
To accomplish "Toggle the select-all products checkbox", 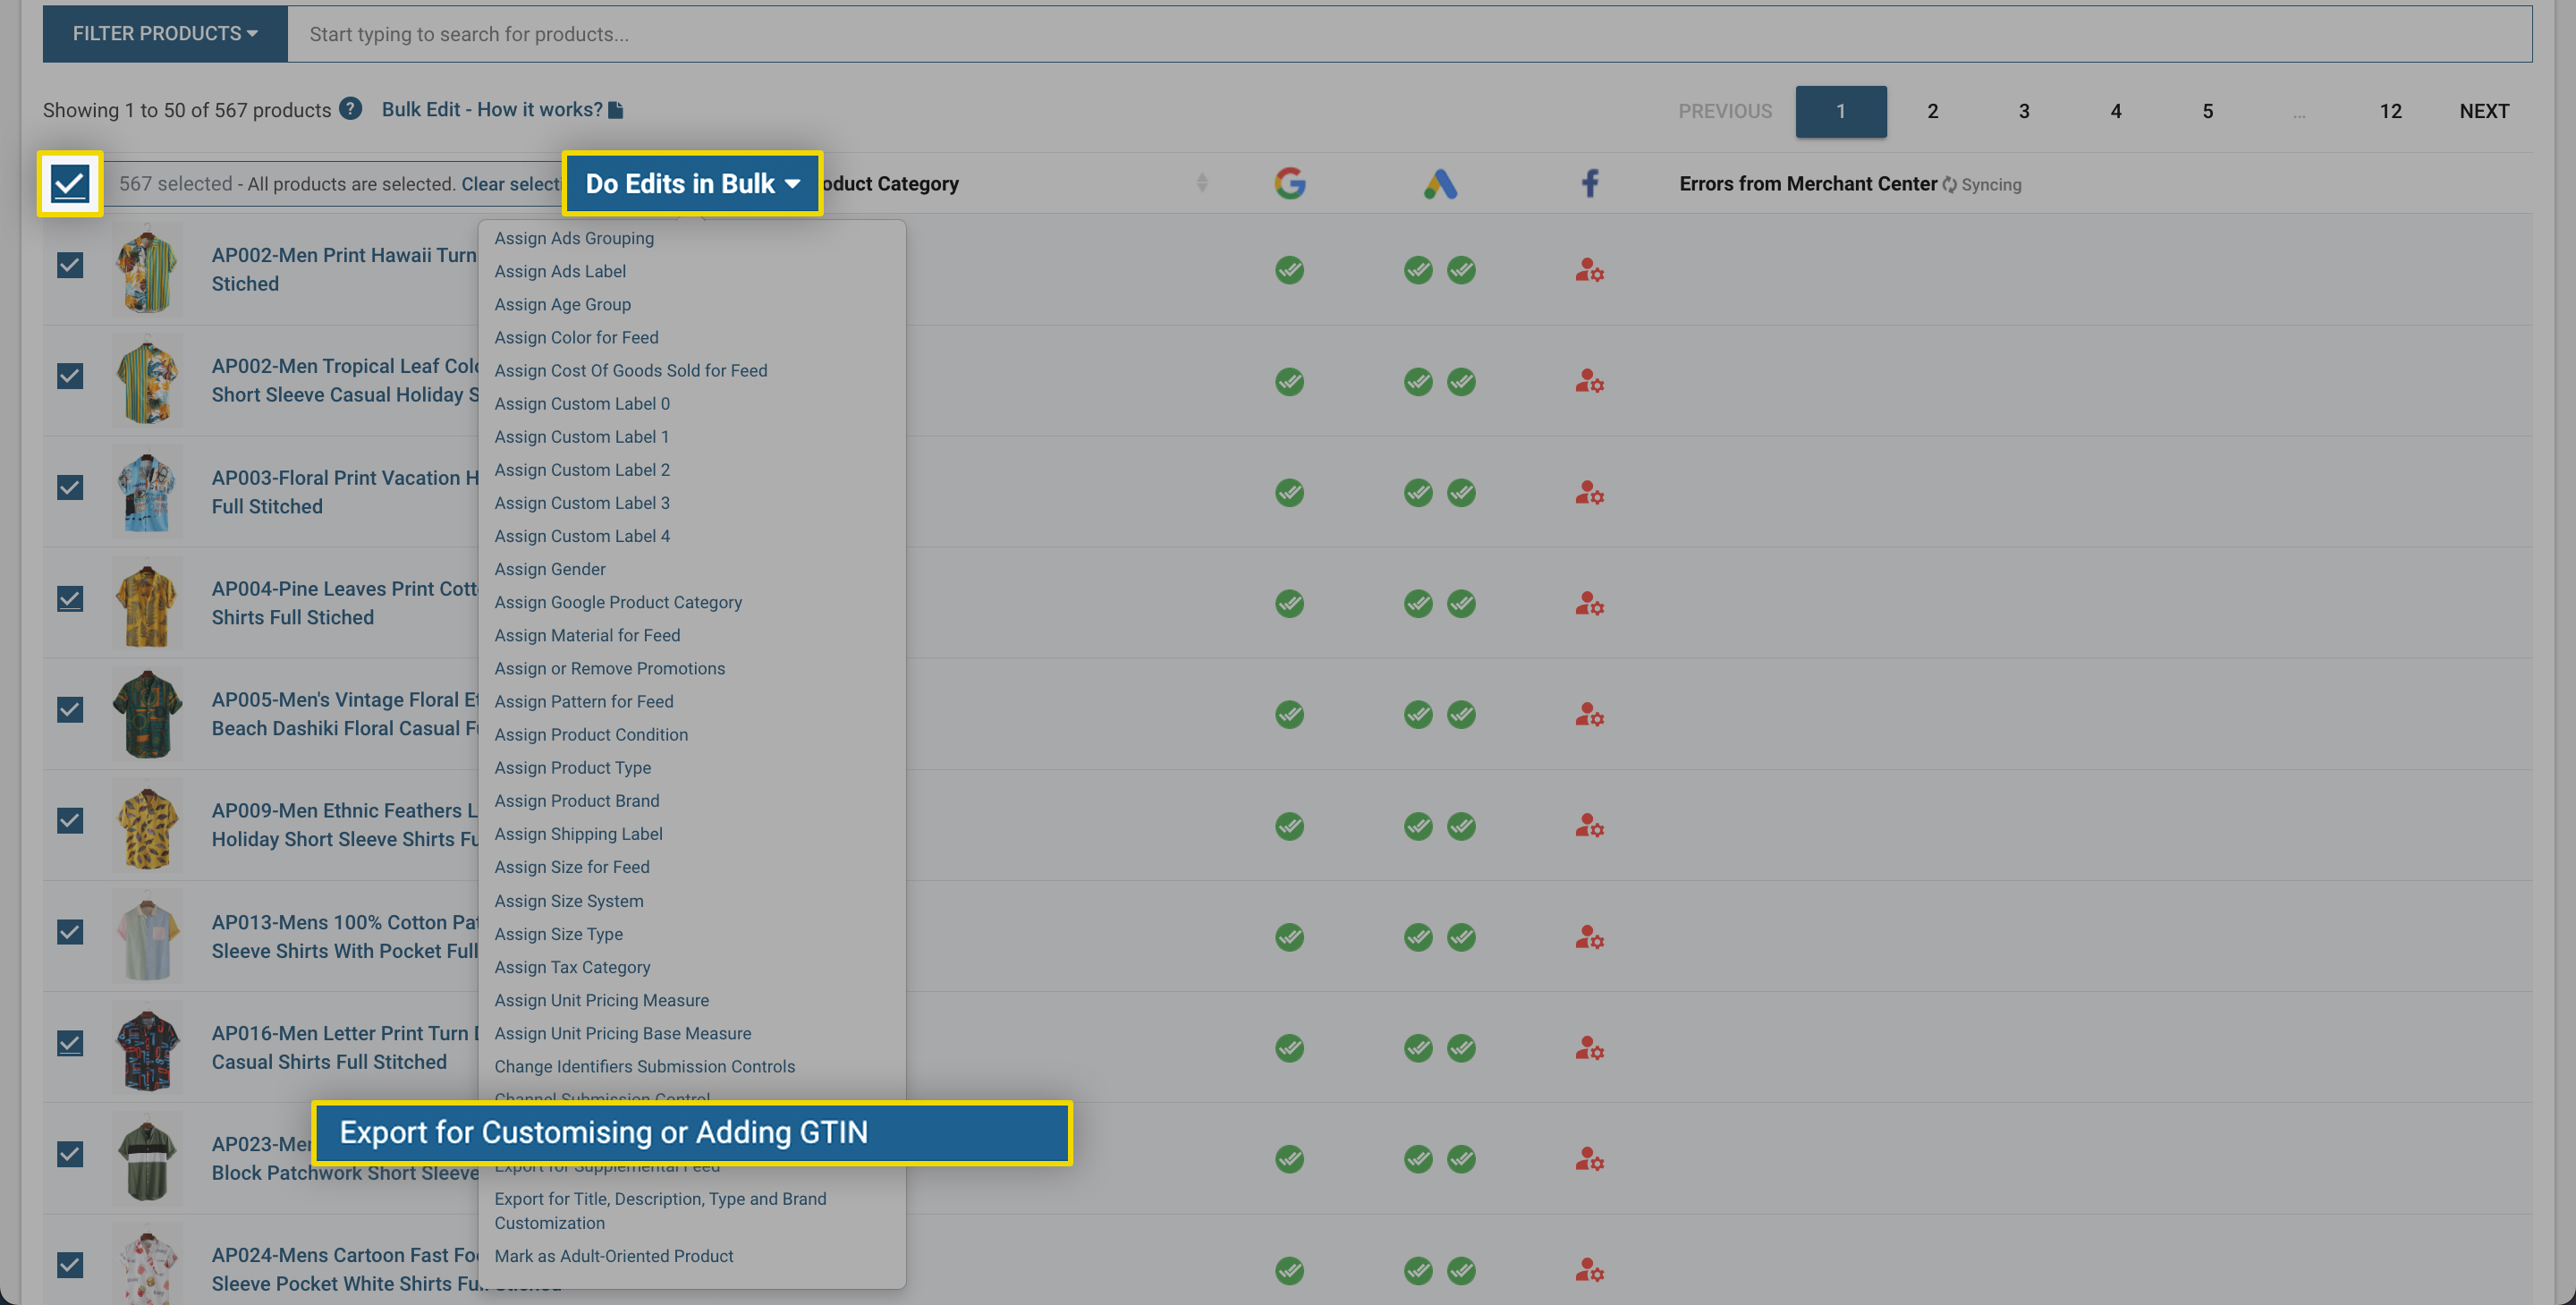I will click(70, 183).
